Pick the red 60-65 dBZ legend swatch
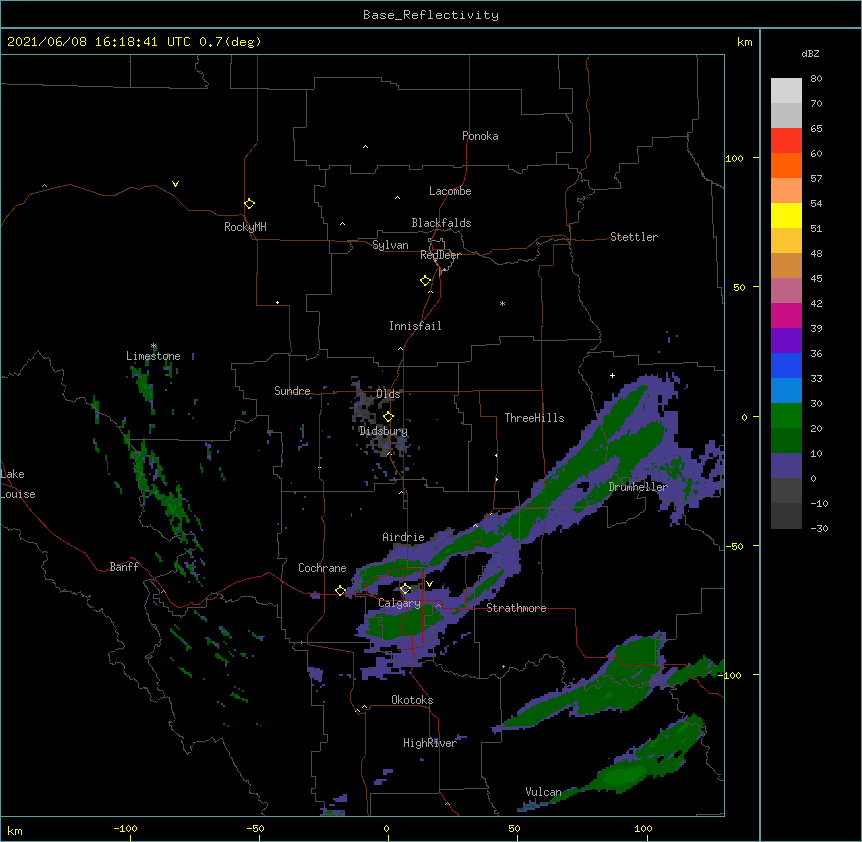The width and height of the screenshot is (862, 842). (786, 140)
